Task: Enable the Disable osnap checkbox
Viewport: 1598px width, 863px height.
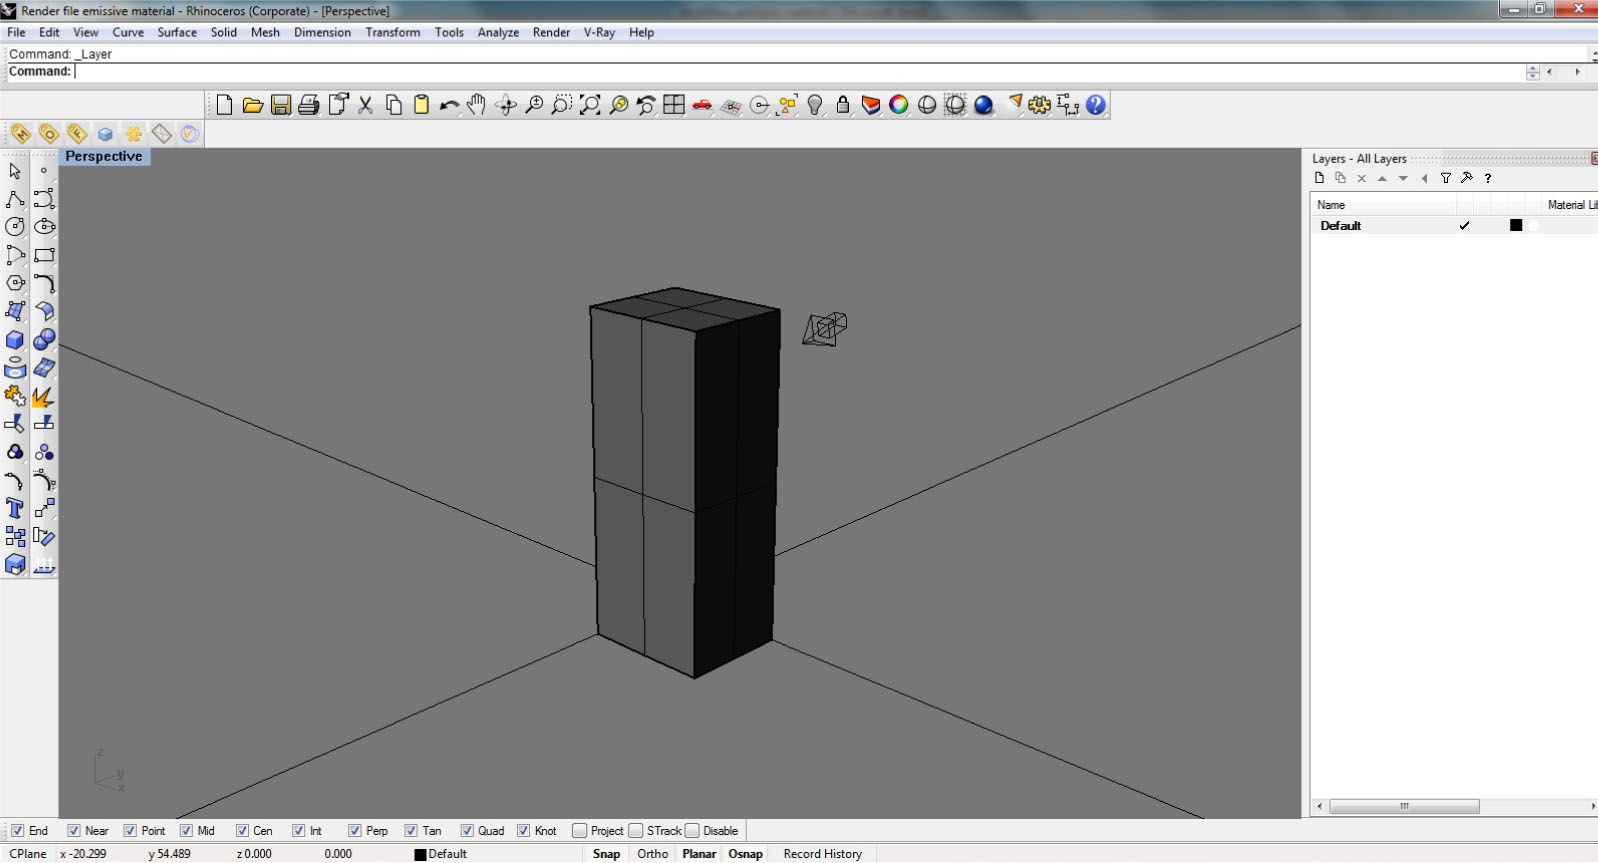Action: 692,831
